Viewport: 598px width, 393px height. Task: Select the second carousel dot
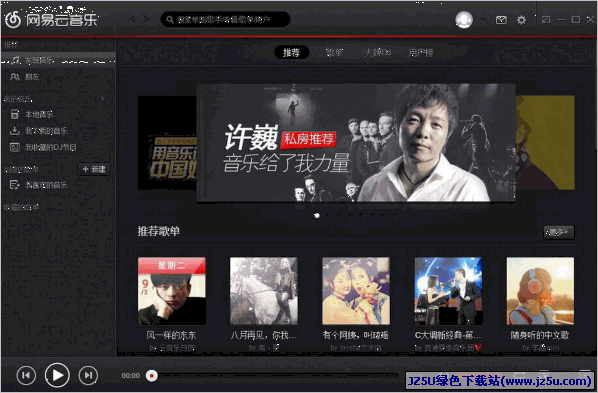coord(328,216)
